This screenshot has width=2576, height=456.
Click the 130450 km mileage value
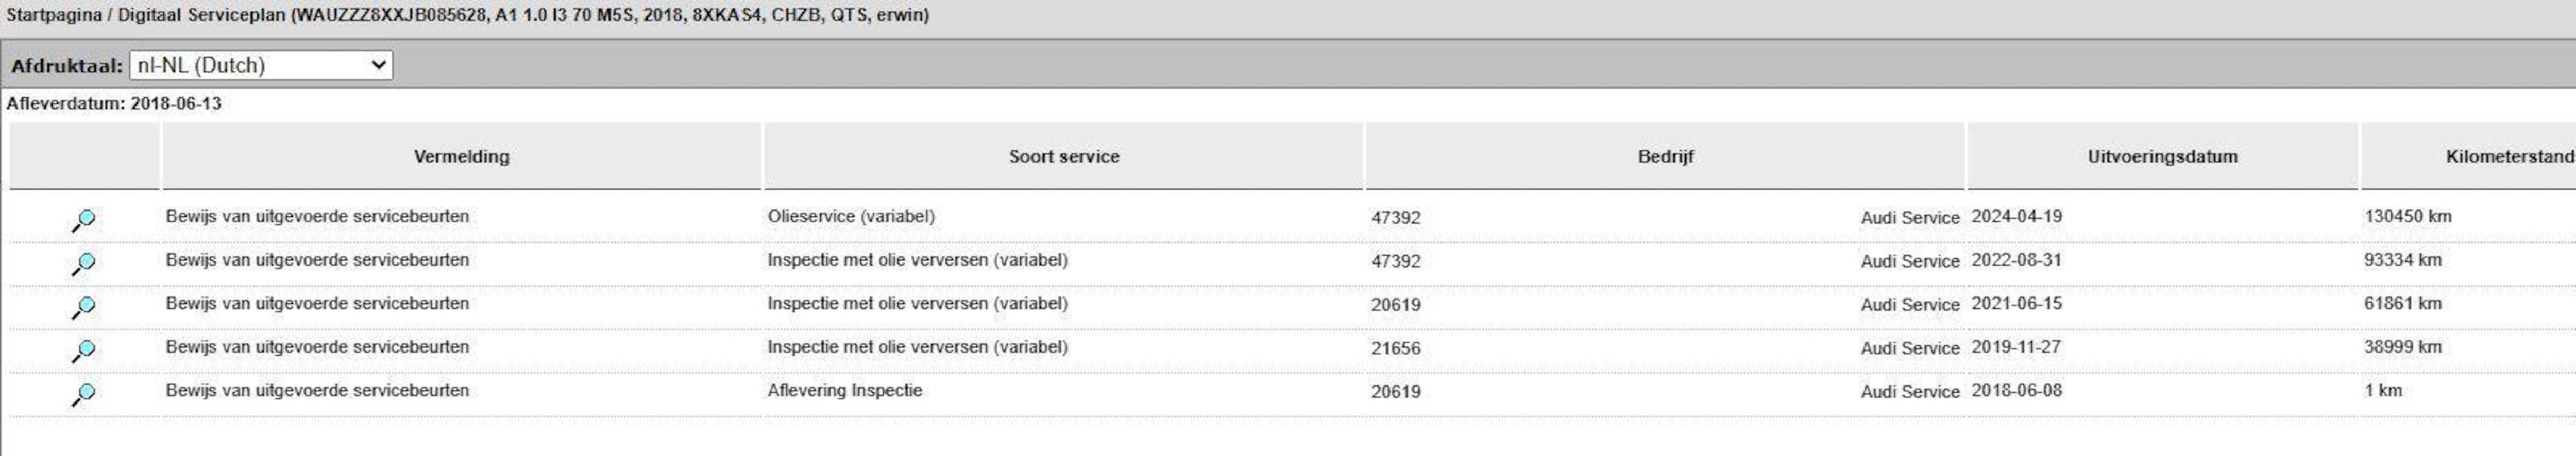click(2407, 216)
